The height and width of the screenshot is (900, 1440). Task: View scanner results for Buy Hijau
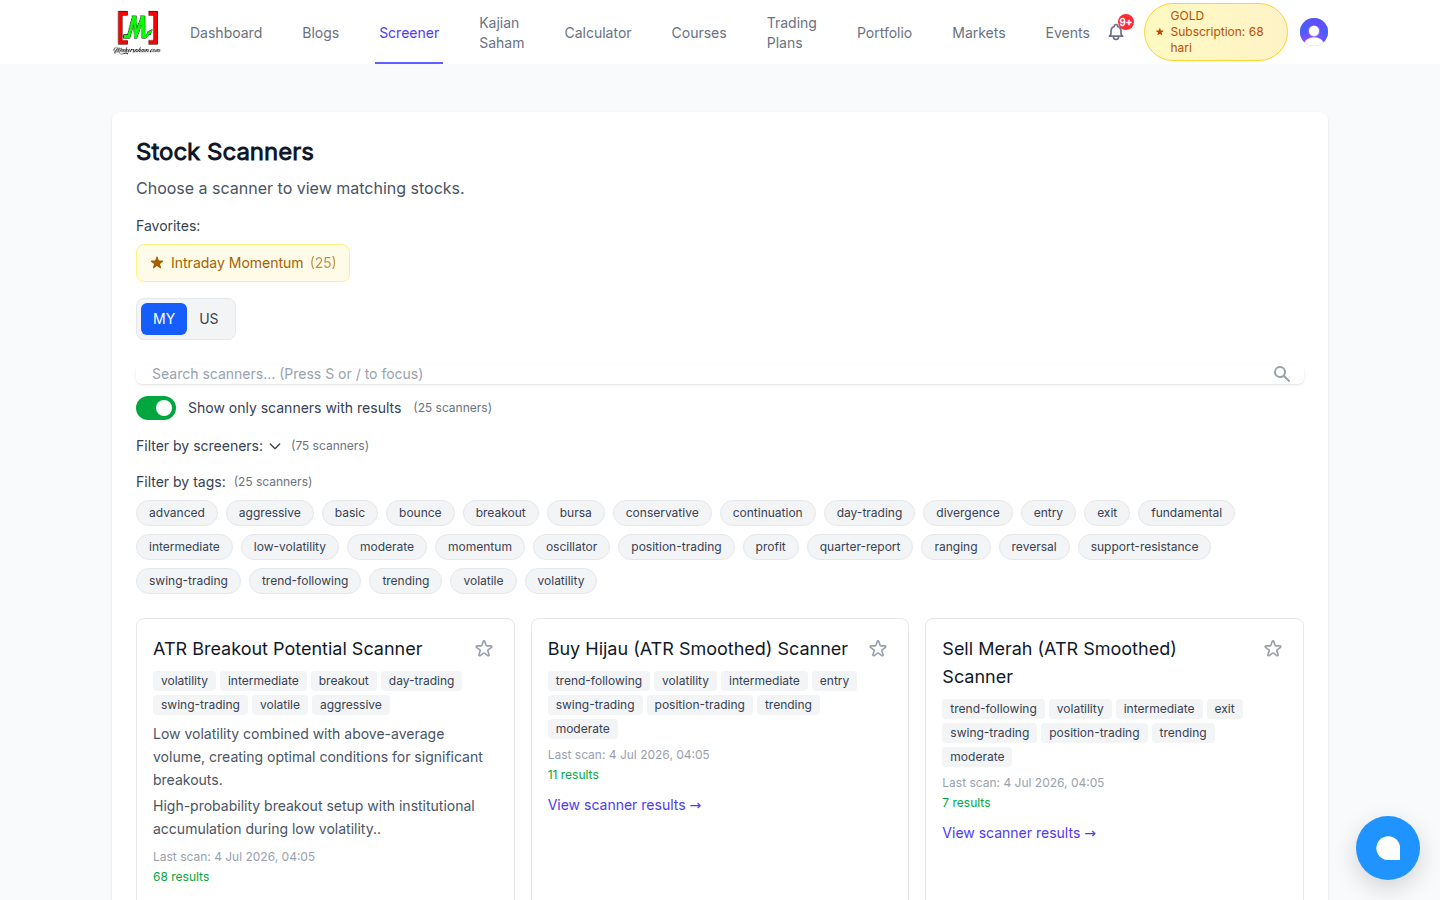coord(625,805)
